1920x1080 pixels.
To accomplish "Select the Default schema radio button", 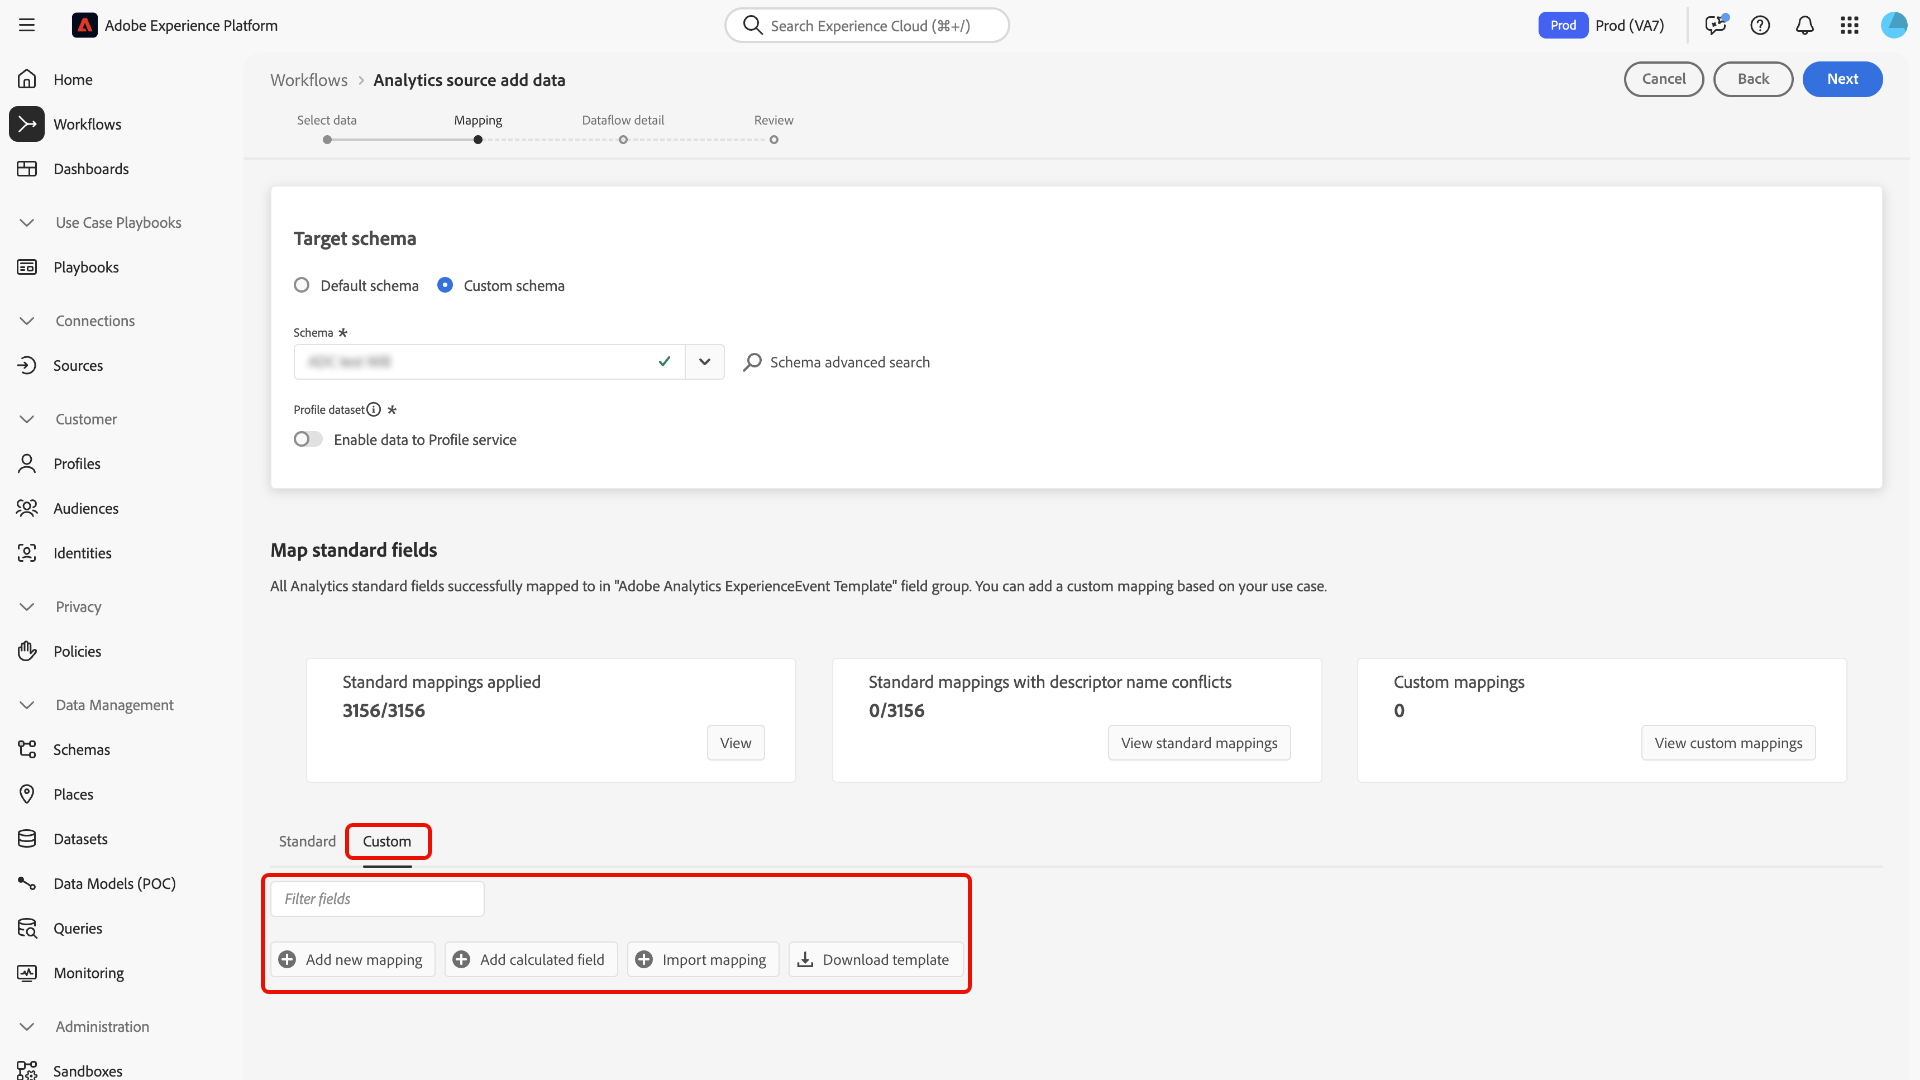I will pyautogui.click(x=302, y=285).
